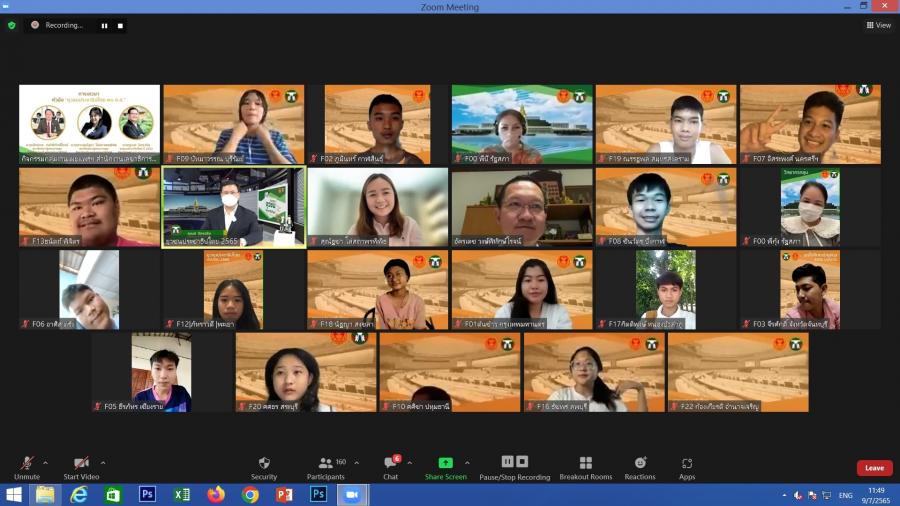Open the Reactions menu
This screenshot has width=900, height=506.
pyautogui.click(x=641, y=467)
